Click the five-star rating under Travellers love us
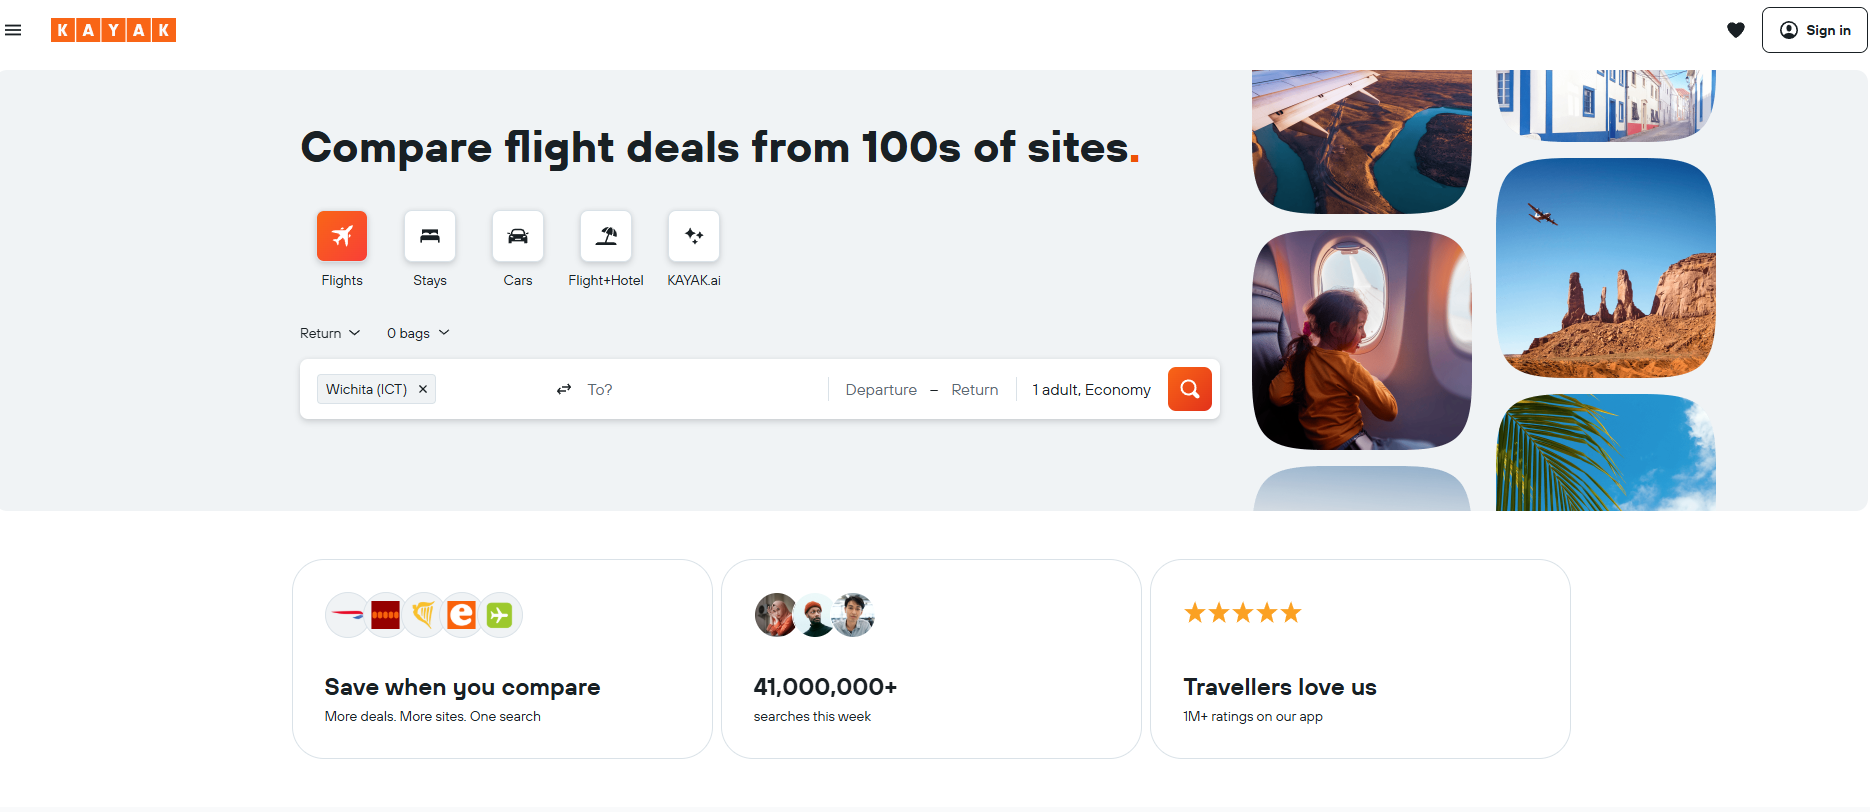The image size is (1870, 812). pyautogui.click(x=1243, y=612)
